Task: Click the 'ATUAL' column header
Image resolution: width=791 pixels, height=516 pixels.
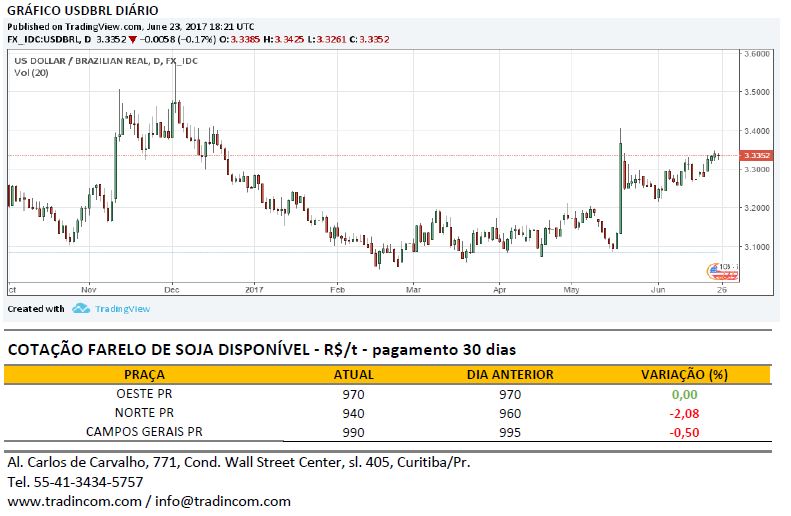Action: [x=354, y=375]
